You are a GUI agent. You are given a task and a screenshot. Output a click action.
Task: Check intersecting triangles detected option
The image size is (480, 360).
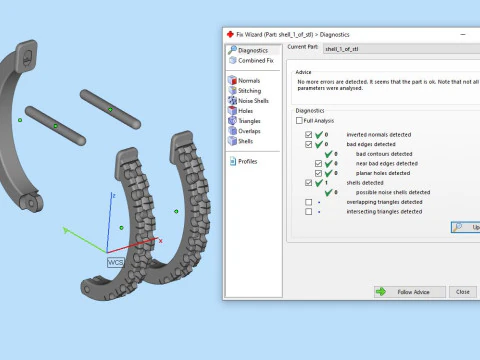click(308, 212)
